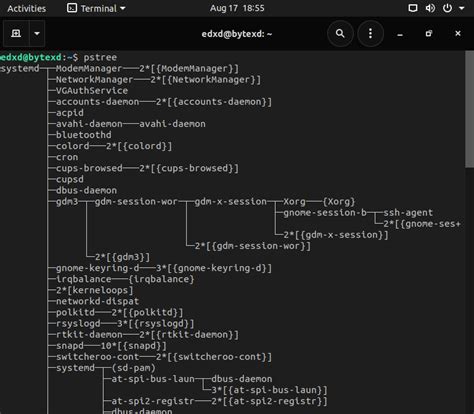Minimize the terminal window
This screenshot has height=414, width=474.
point(400,34)
